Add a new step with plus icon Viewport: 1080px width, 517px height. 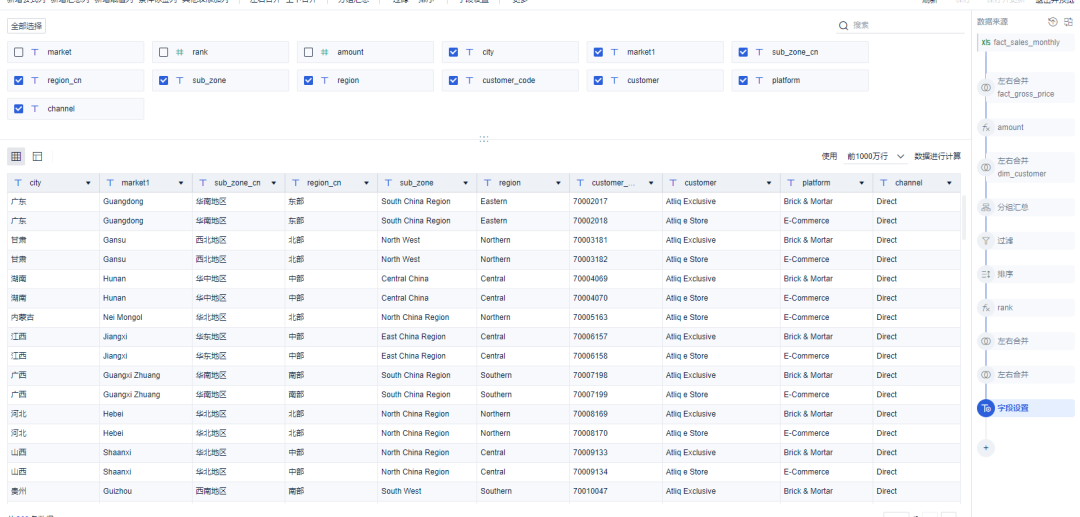pyautogui.click(x=986, y=447)
